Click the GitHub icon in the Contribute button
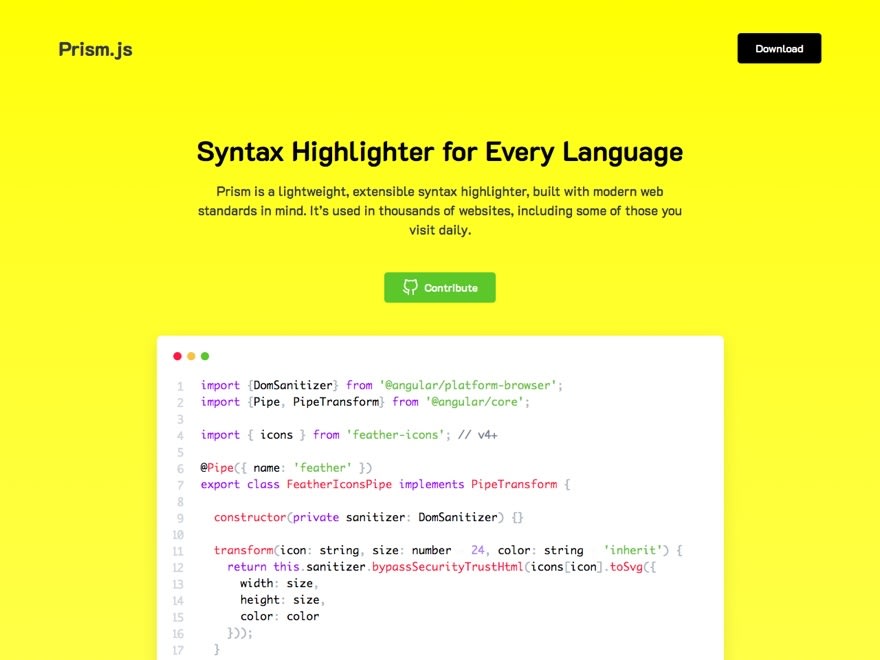880x660 pixels. (x=410, y=287)
